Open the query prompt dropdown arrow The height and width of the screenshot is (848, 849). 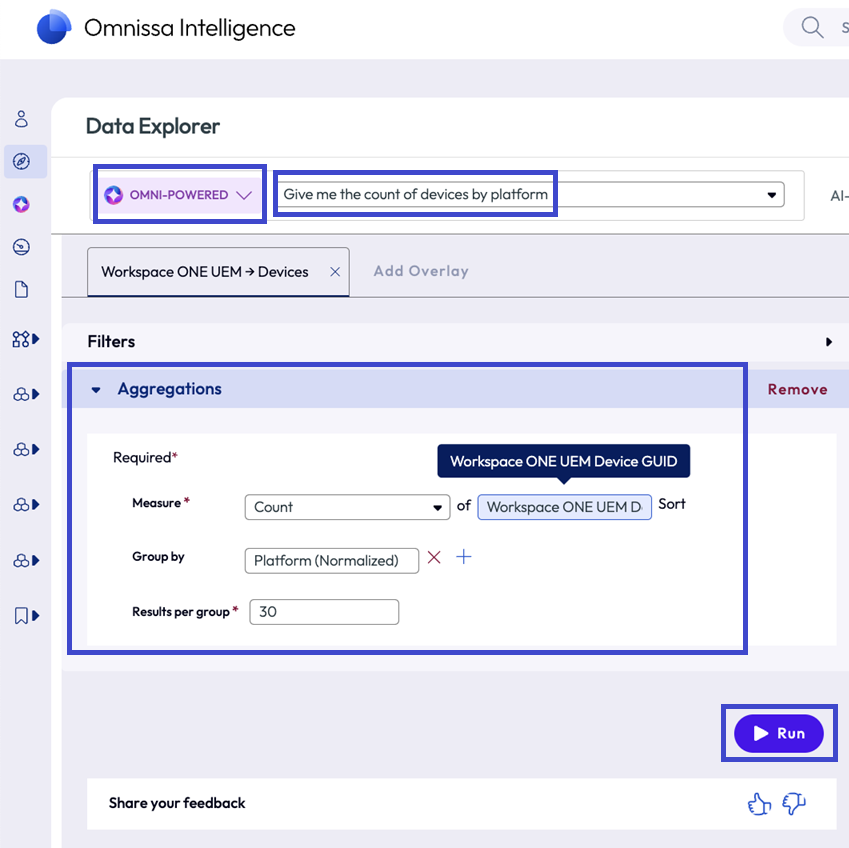(x=772, y=195)
